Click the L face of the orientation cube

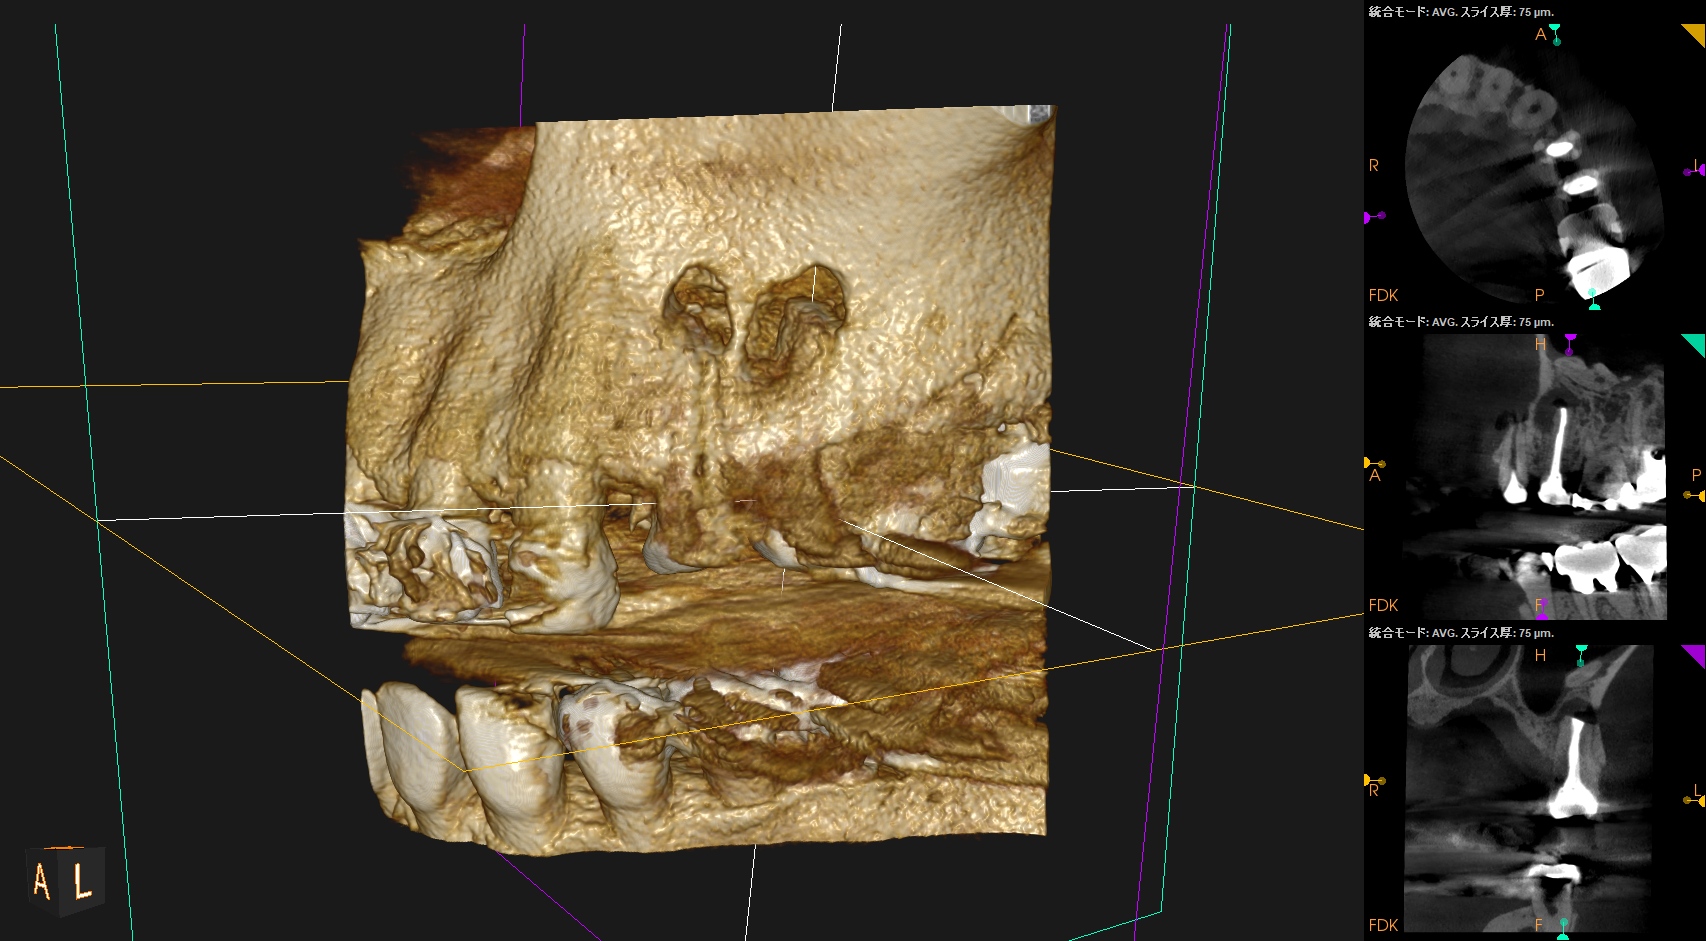pyautogui.click(x=83, y=880)
